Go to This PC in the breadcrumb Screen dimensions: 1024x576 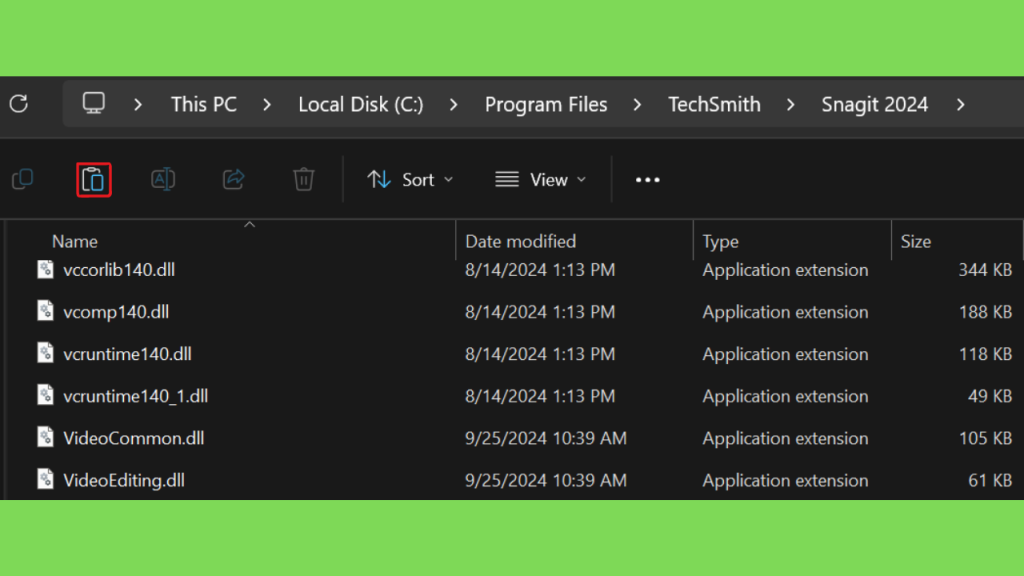(204, 104)
